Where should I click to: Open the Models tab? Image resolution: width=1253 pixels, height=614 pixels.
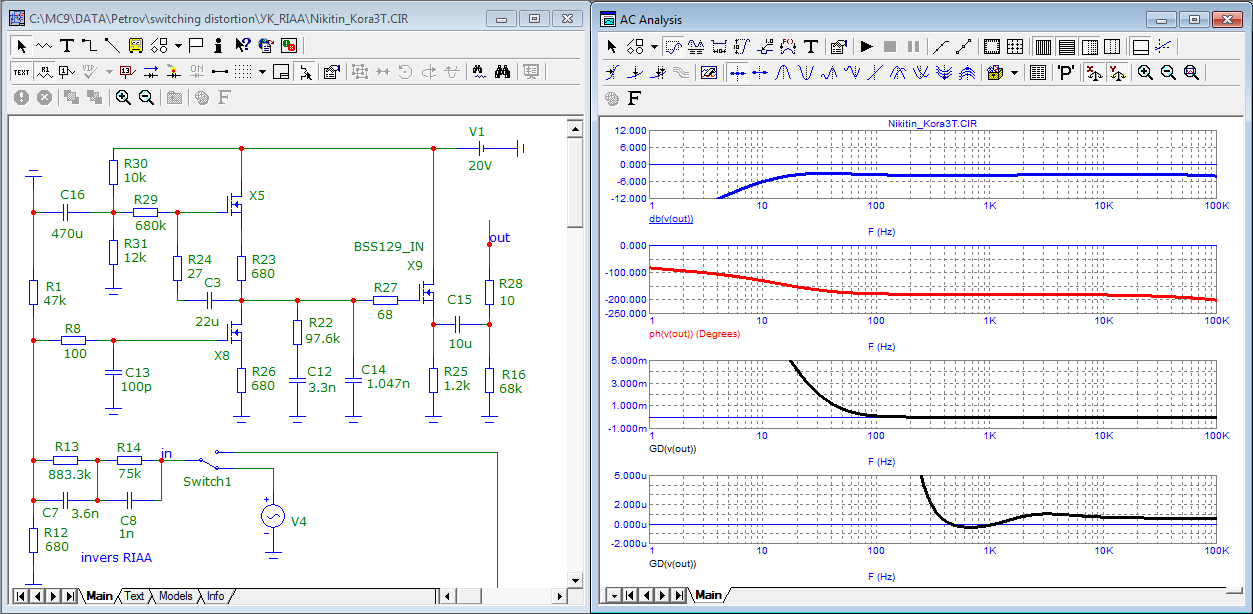pos(176,596)
